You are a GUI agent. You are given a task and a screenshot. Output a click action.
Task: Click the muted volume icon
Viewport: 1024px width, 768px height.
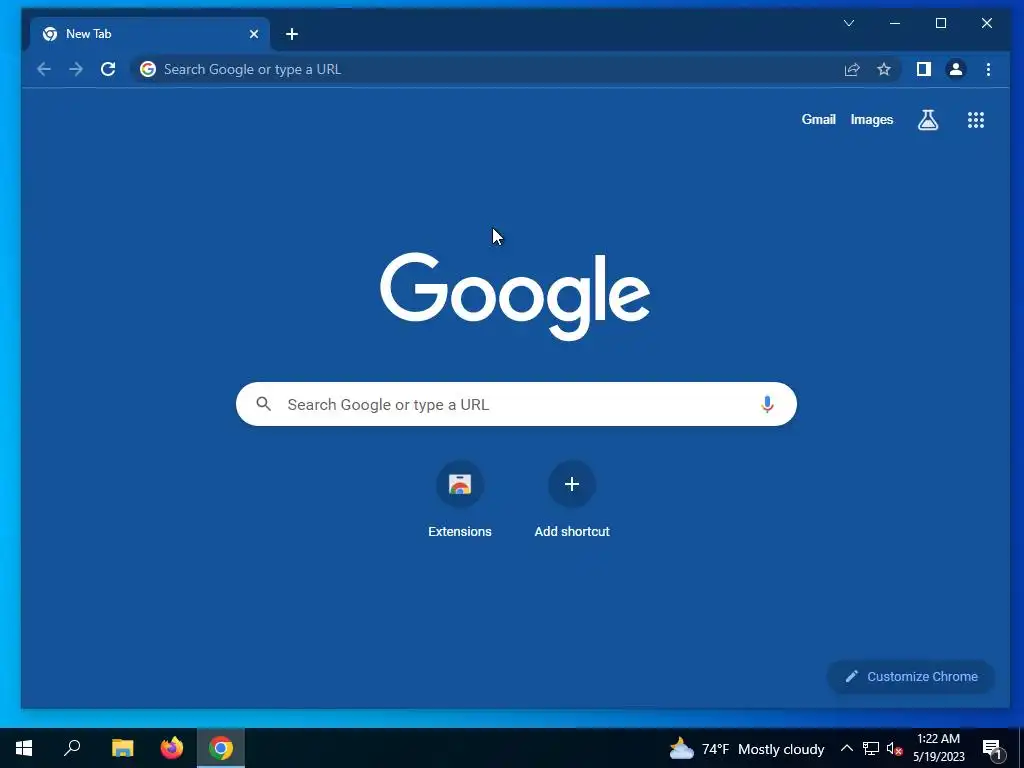coord(894,748)
